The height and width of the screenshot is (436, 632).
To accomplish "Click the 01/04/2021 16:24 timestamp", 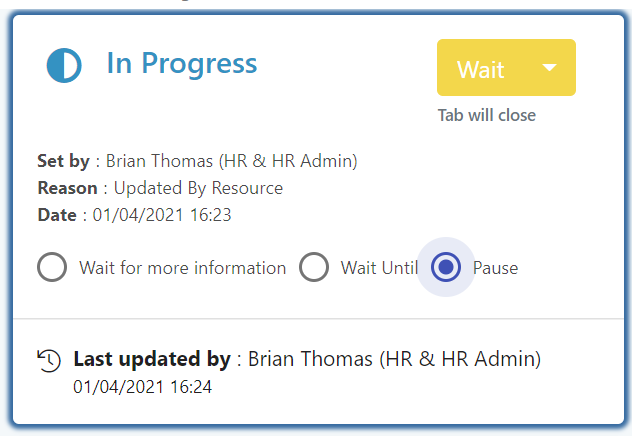I will coord(142,386).
